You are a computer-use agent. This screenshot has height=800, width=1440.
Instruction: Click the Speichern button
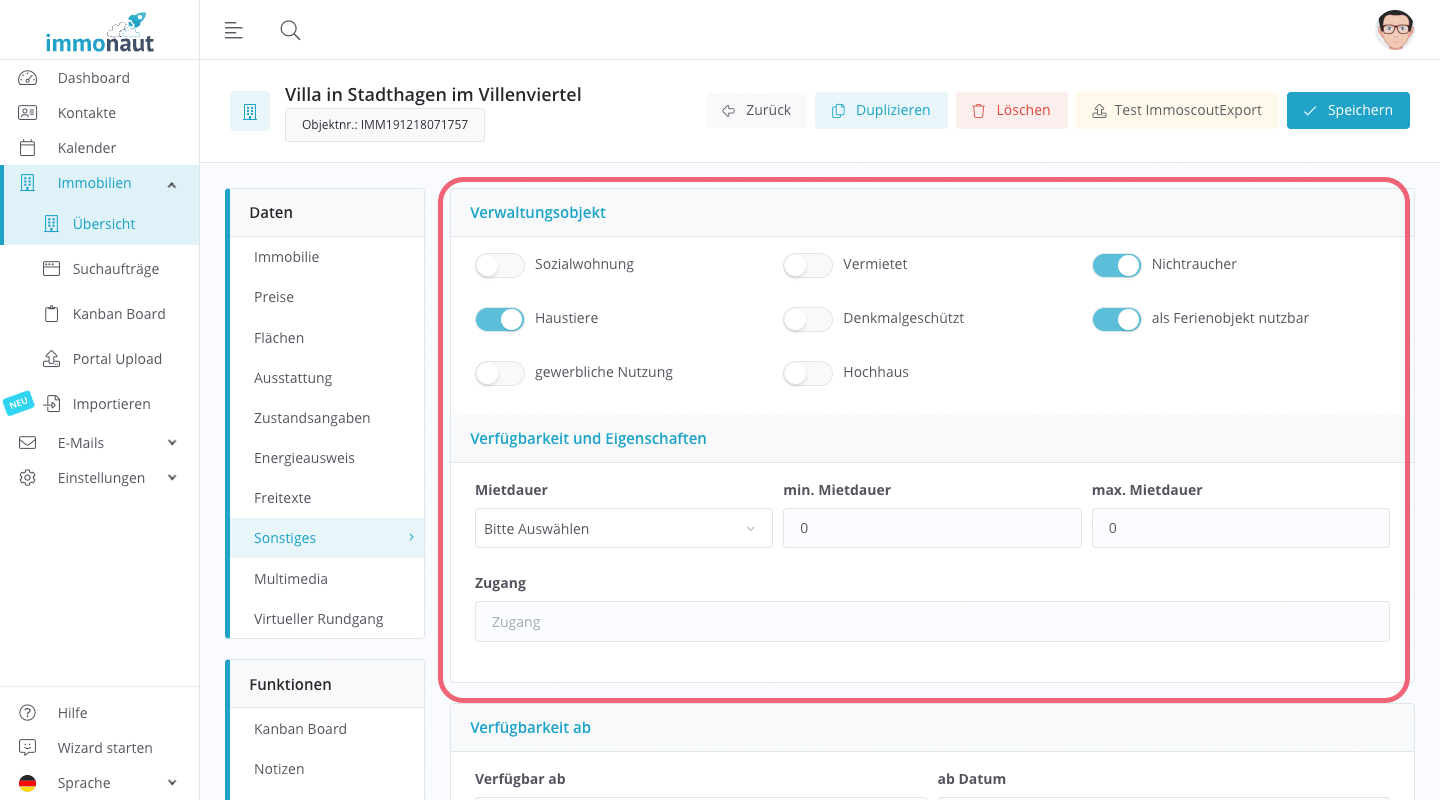pos(1347,110)
